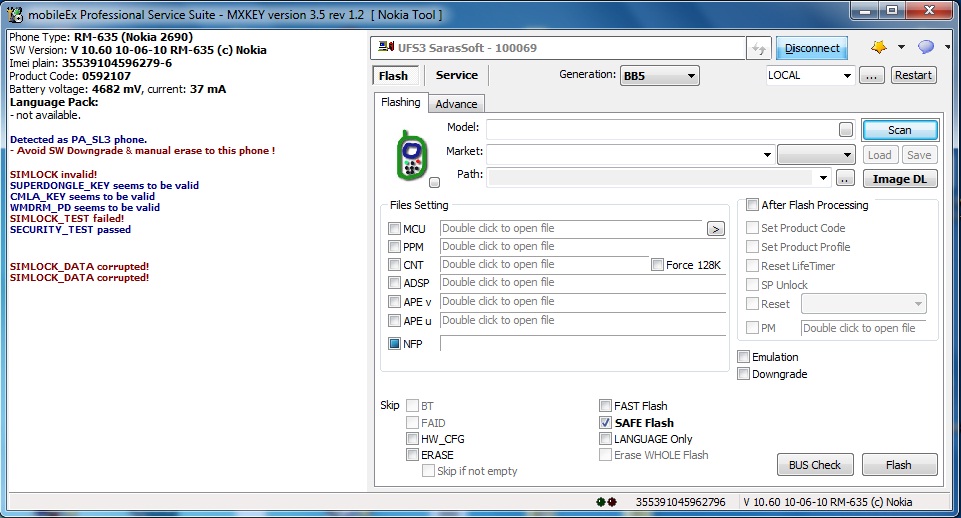Screen dimensions: 961x518
Task: Click the Path browse ellipsis button
Action: click(845, 178)
